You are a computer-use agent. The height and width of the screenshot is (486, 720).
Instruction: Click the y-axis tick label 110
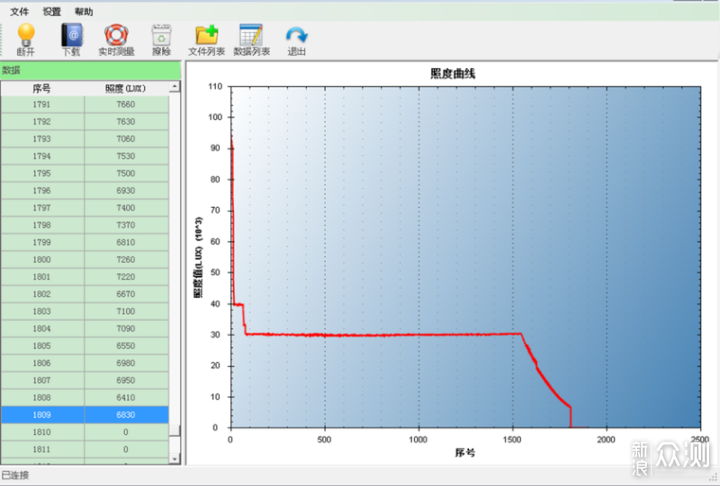tap(215, 86)
